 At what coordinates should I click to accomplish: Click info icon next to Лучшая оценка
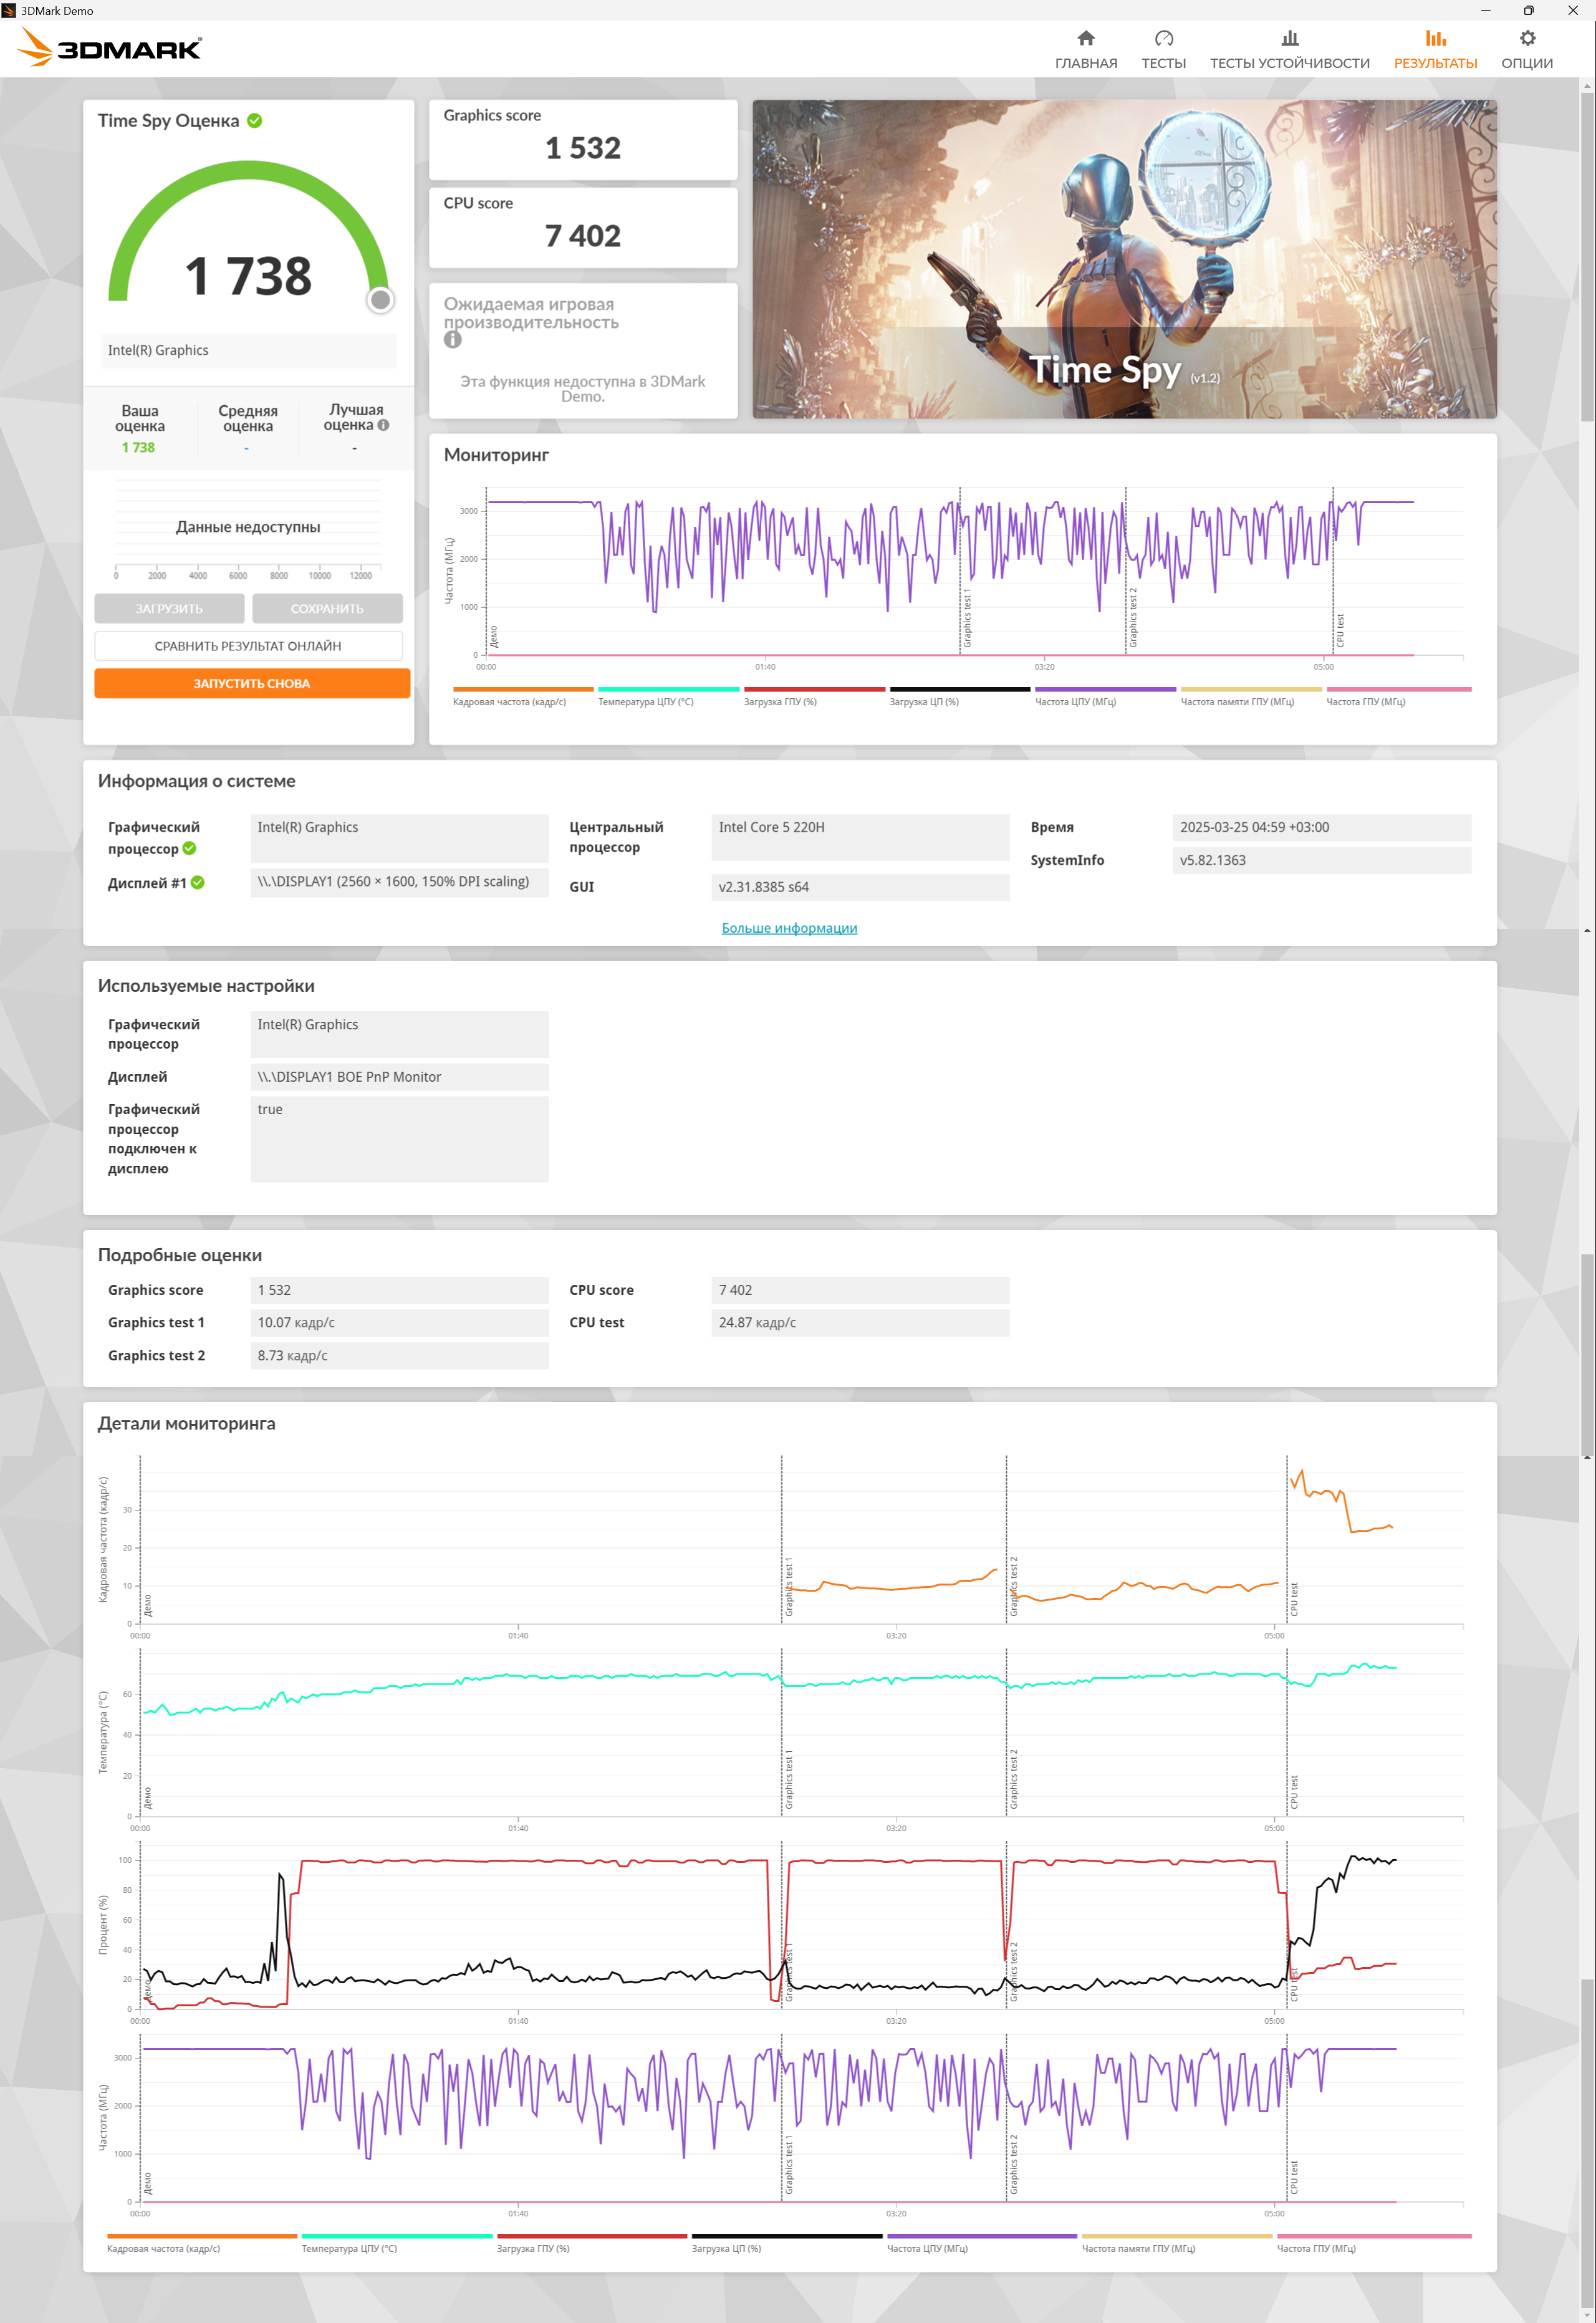point(383,425)
